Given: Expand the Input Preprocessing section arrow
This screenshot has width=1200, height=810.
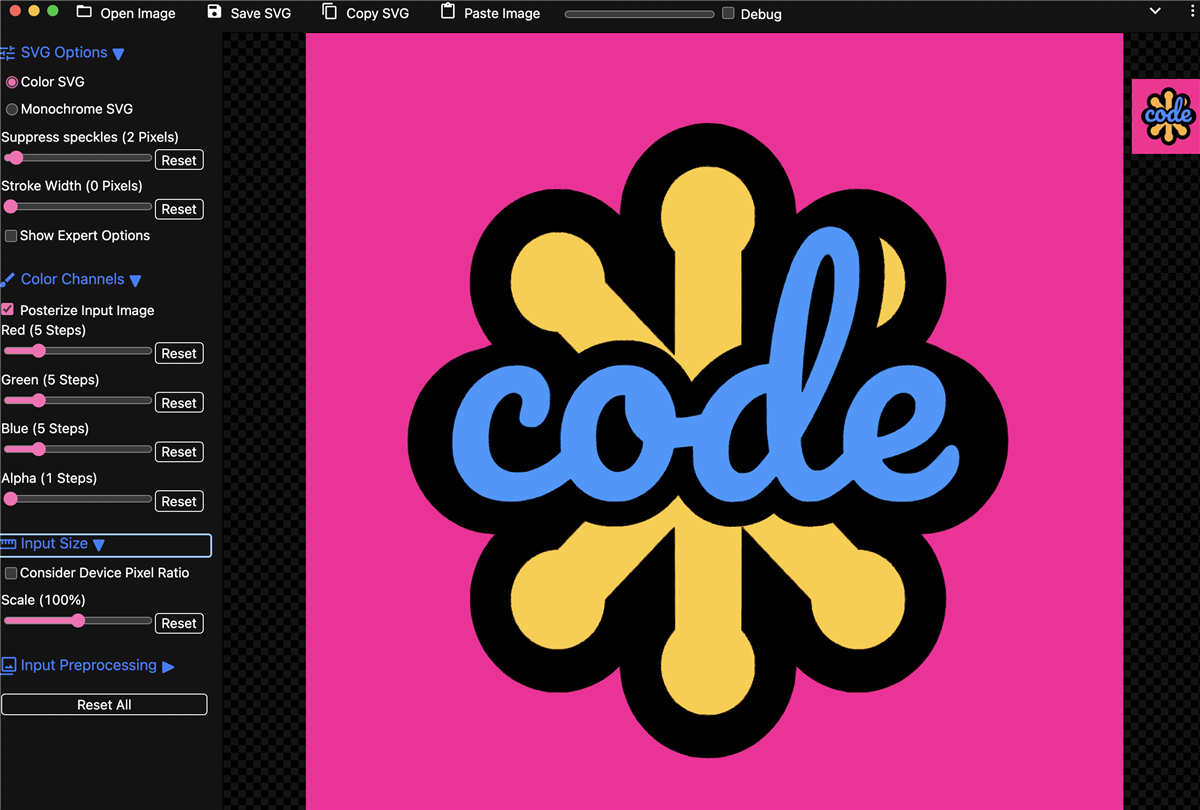Looking at the screenshot, I should click(168, 667).
